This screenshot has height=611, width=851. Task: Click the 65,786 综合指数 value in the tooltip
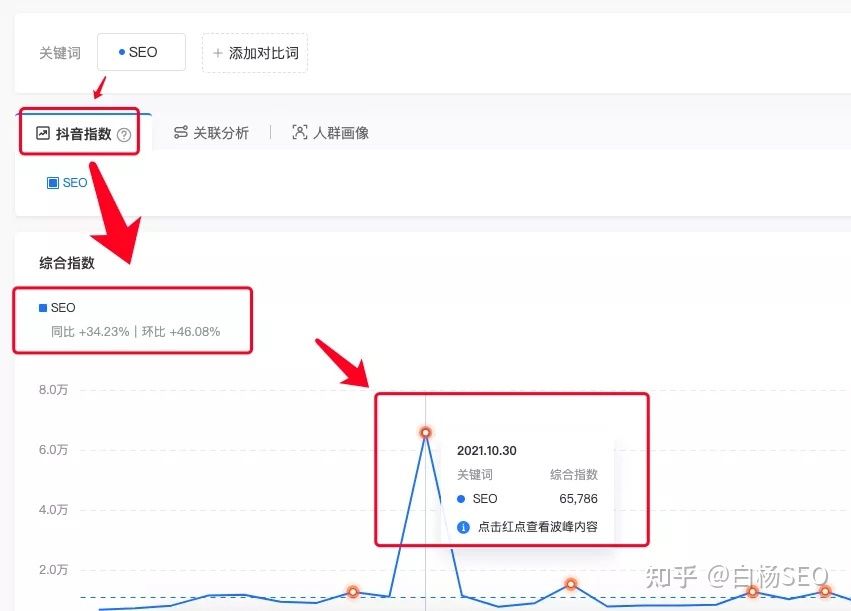(x=576, y=499)
